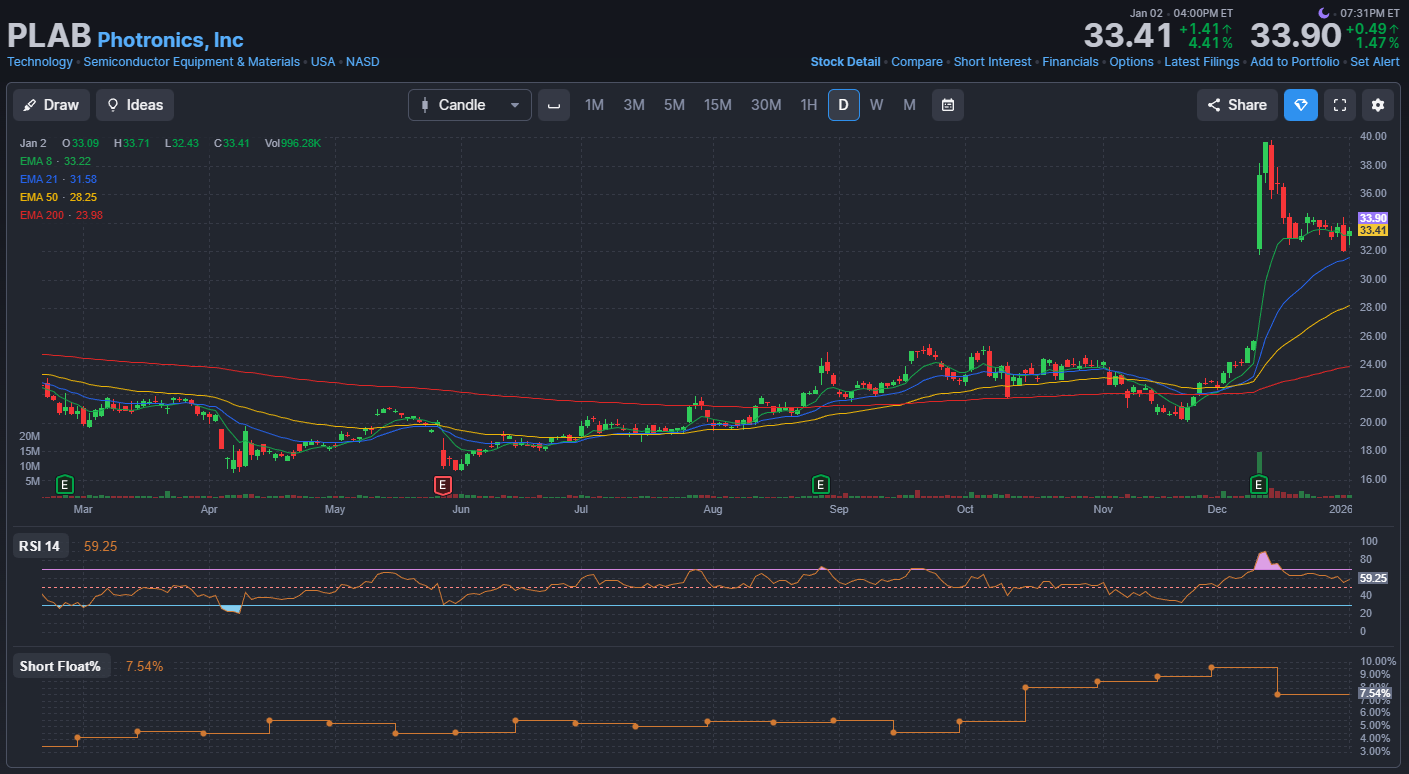
Task: Click the PLAB ticker symbol
Action: pos(49,36)
